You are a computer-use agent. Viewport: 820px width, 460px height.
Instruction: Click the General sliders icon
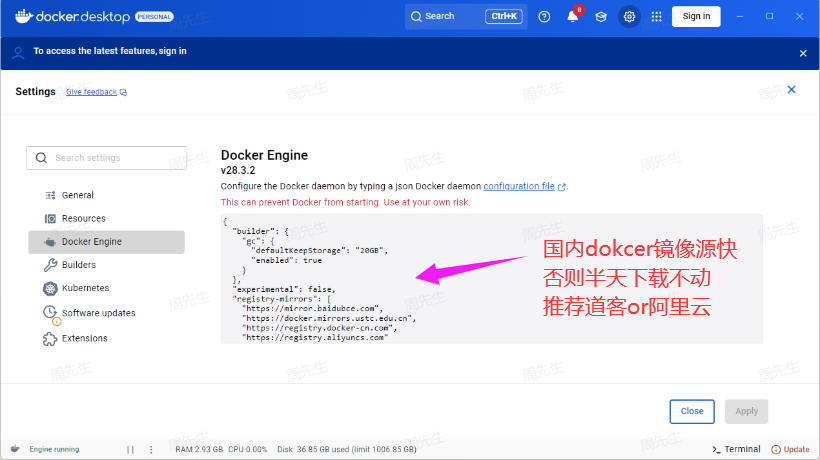50,196
